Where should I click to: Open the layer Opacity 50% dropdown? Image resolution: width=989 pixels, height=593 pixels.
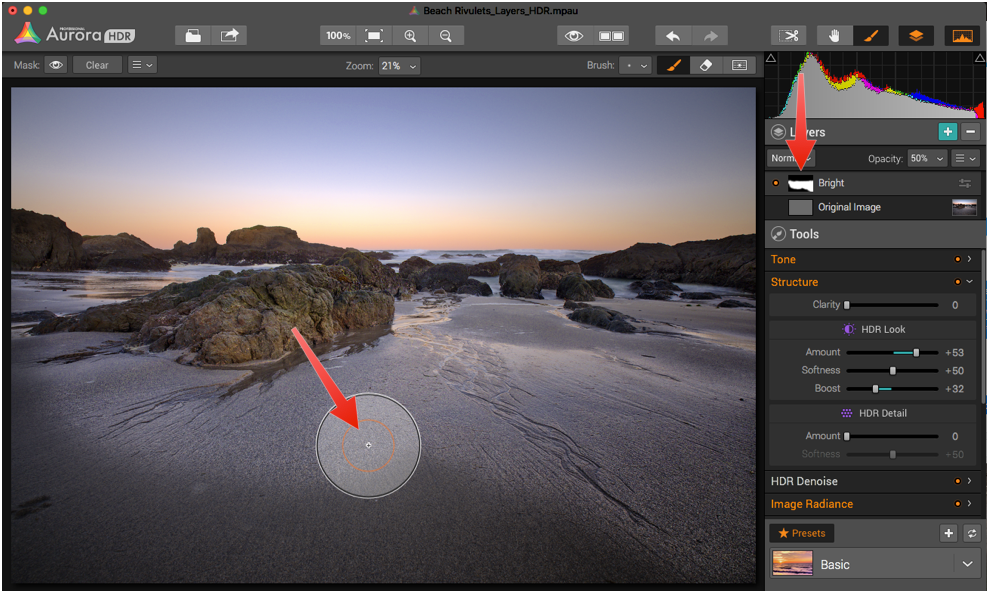[x=926, y=158]
